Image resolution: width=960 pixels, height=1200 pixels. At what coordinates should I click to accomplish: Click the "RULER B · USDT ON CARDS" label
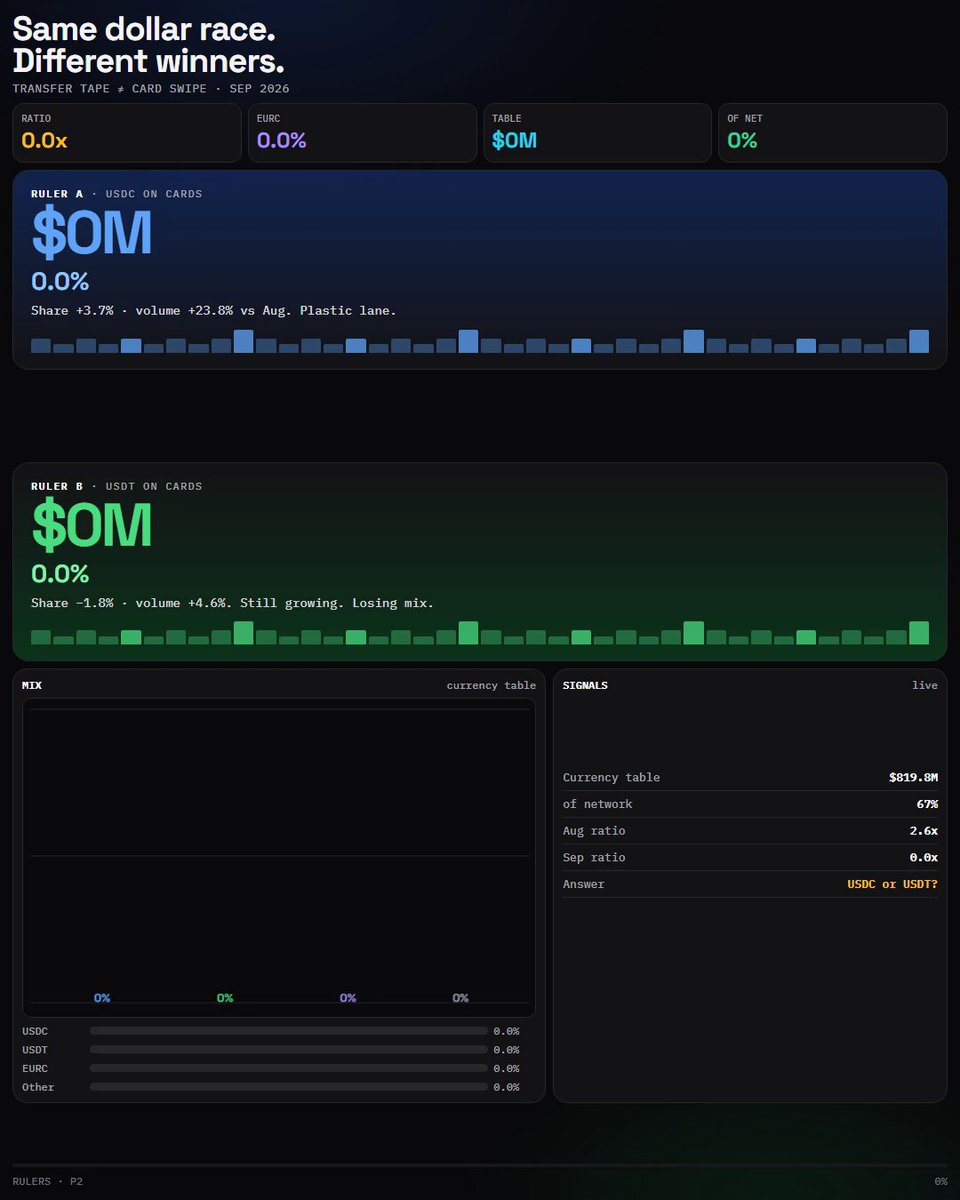click(117, 486)
